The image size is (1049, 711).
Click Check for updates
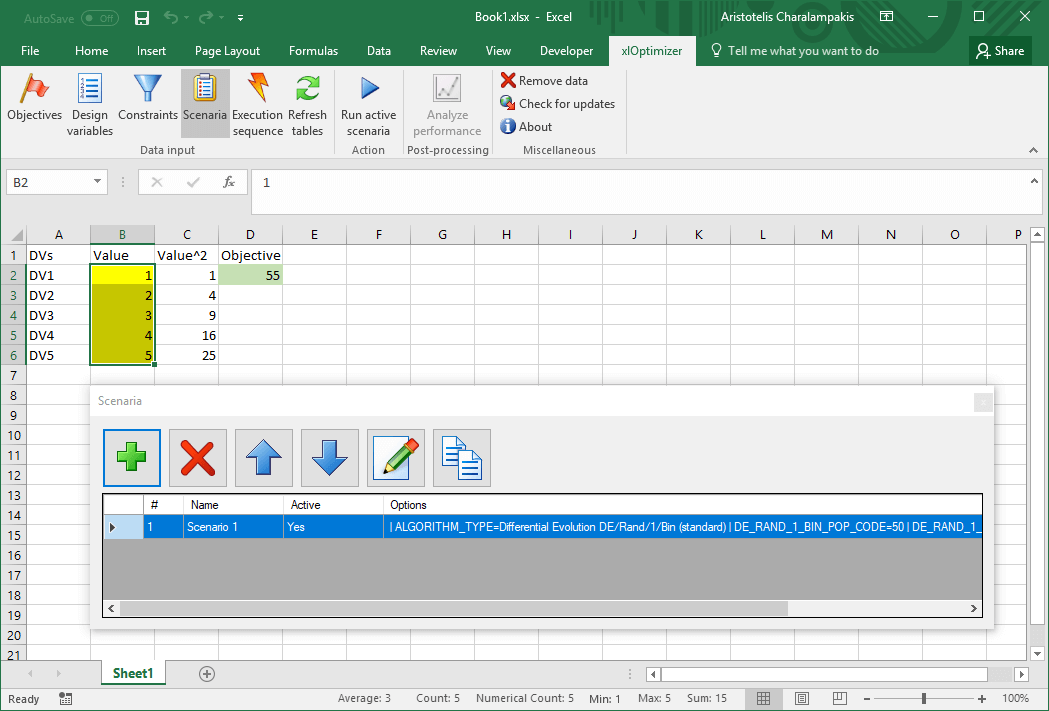point(566,104)
